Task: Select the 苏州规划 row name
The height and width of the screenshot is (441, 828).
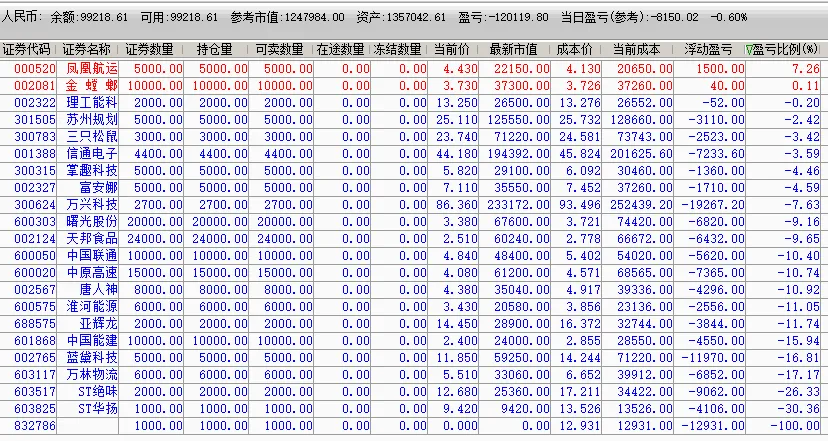Action: coord(92,120)
